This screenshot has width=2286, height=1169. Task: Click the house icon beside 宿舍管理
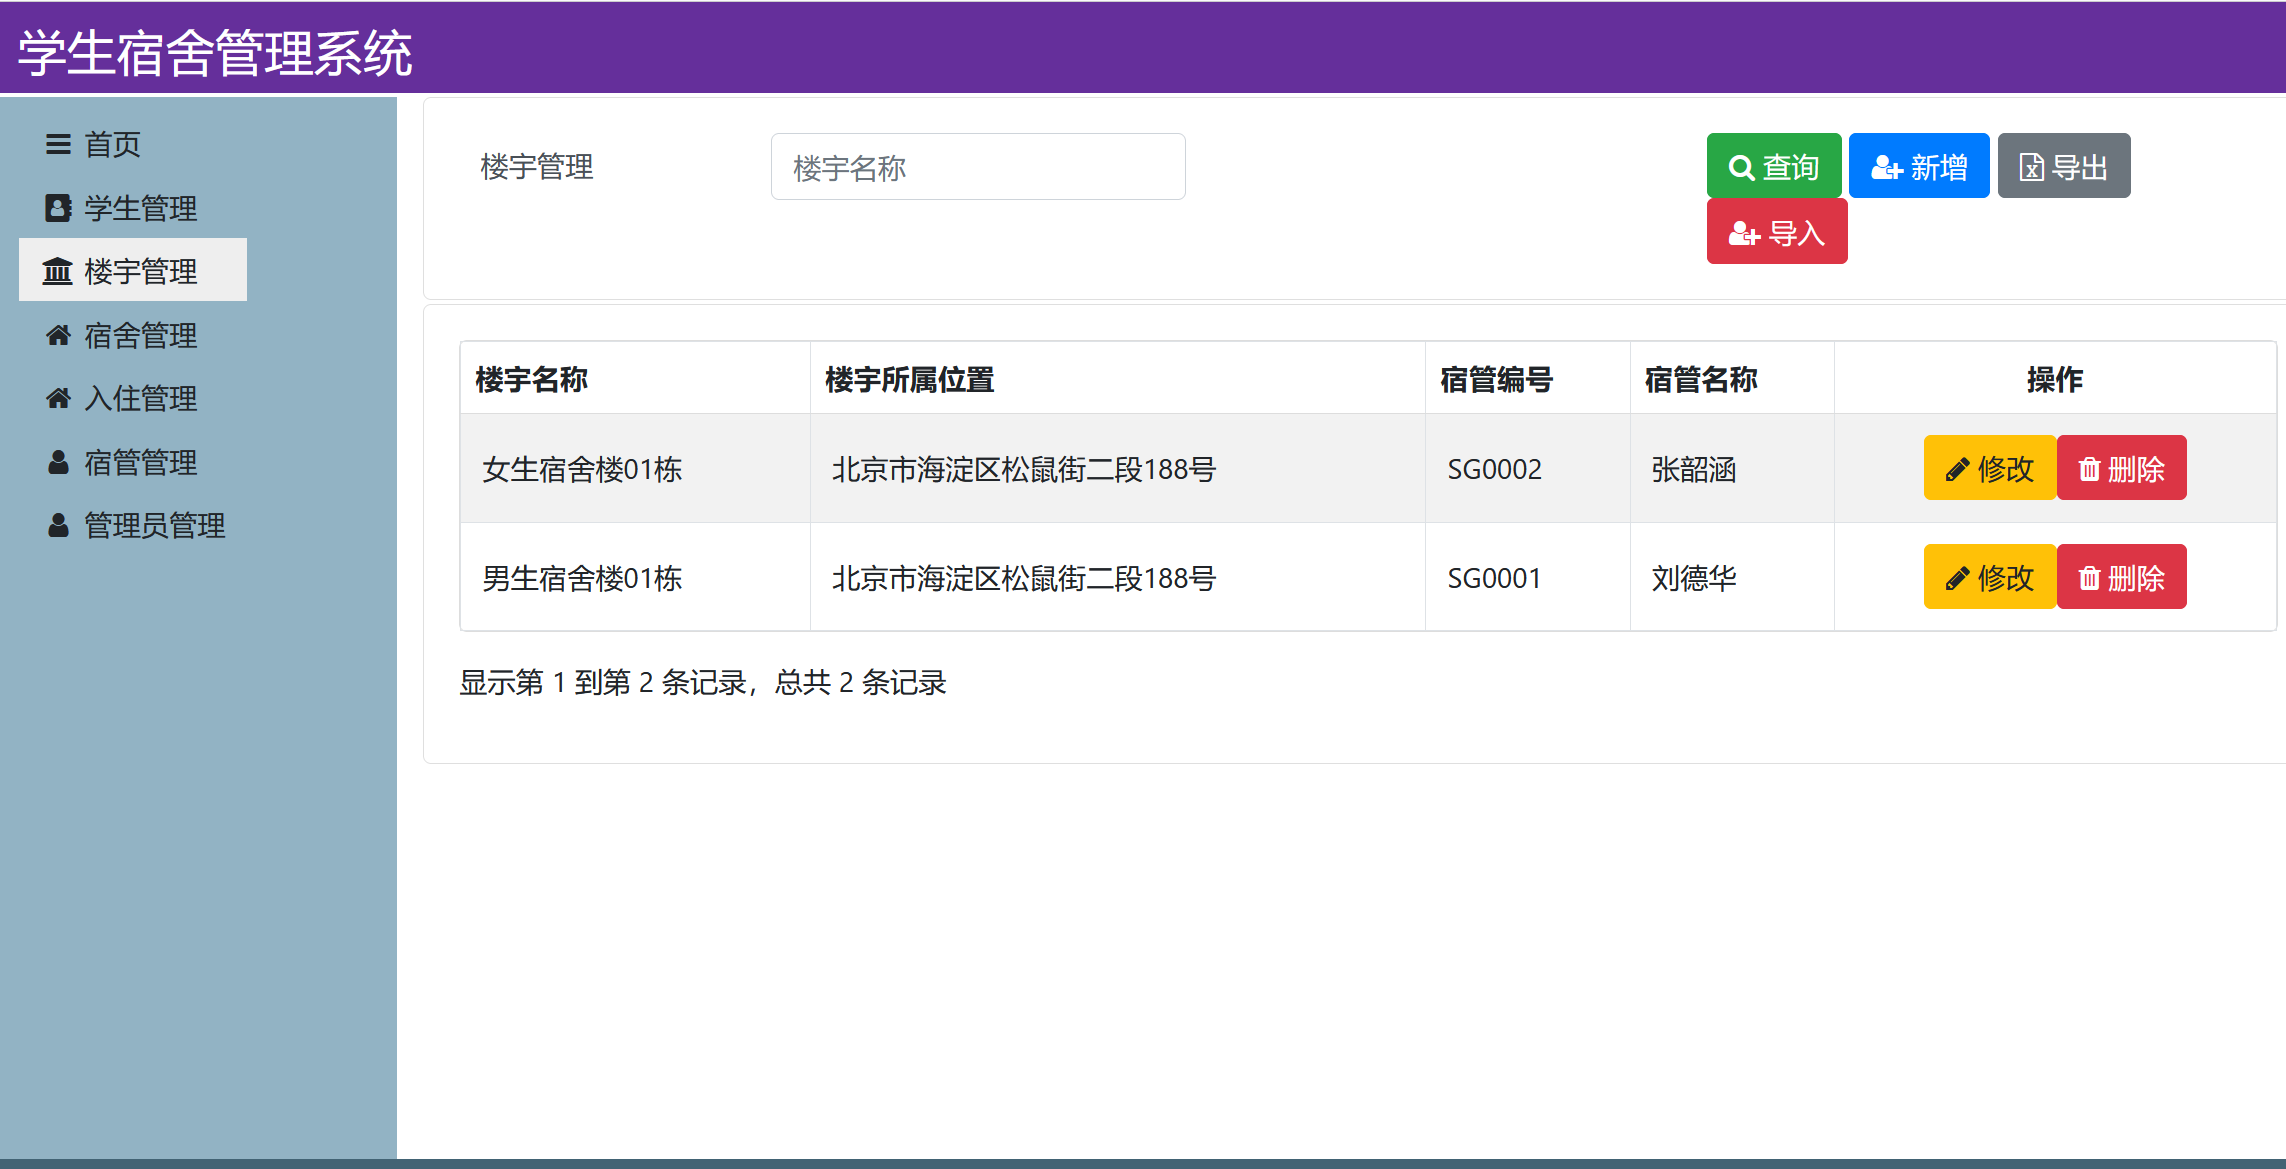point(57,335)
